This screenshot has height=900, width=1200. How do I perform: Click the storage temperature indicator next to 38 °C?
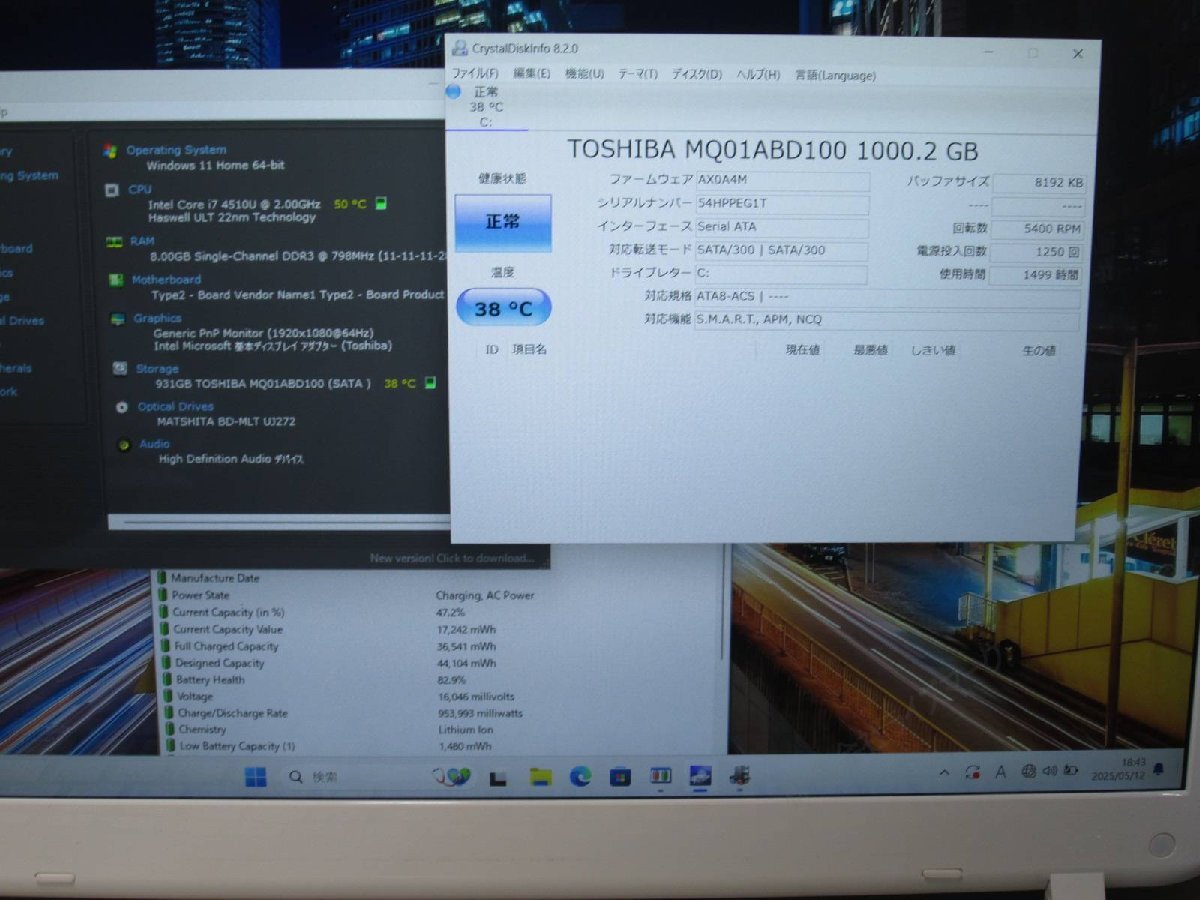pyautogui.click(x=431, y=383)
